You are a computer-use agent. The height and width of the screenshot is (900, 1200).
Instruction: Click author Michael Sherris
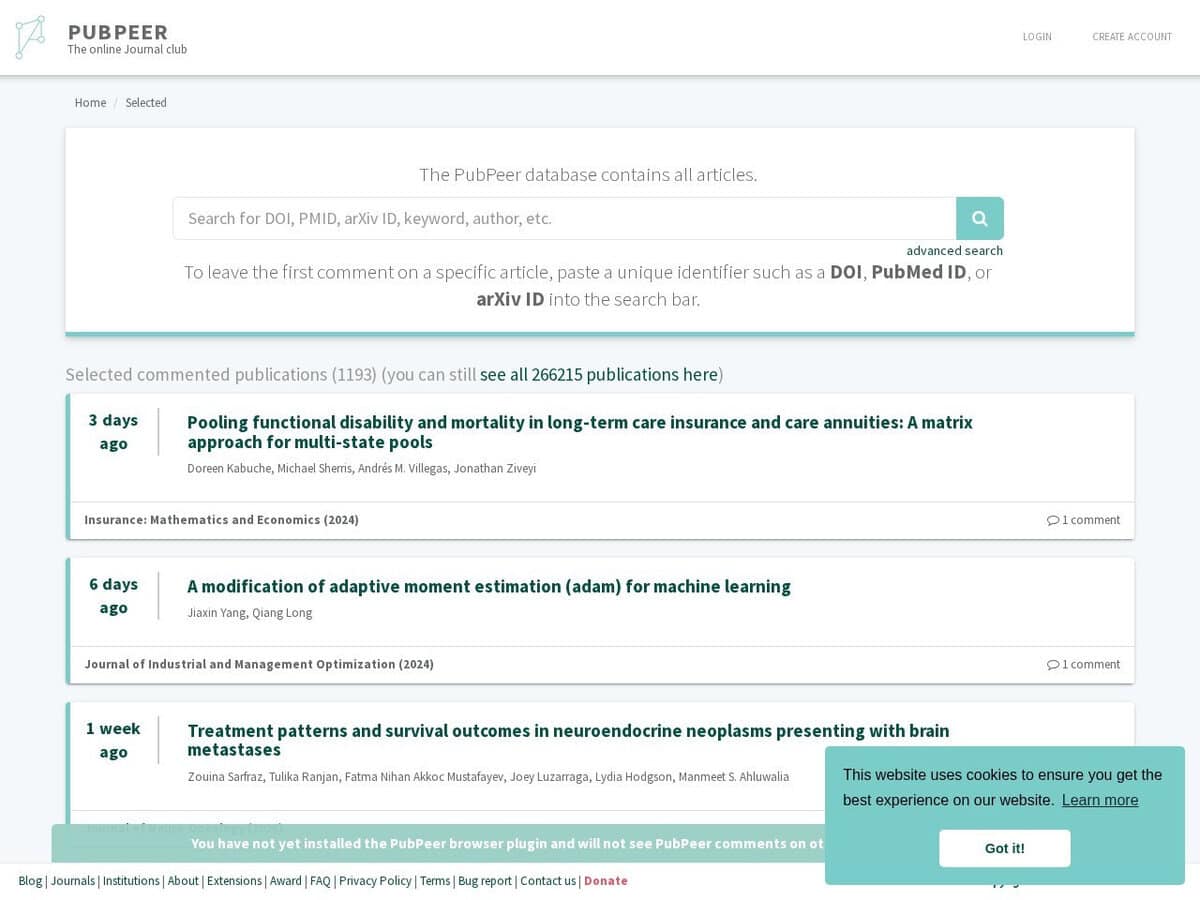click(314, 468)
